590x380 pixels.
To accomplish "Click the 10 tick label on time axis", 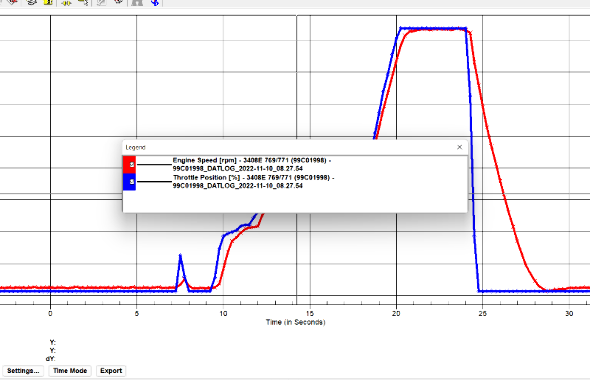I will coord(223,313).
